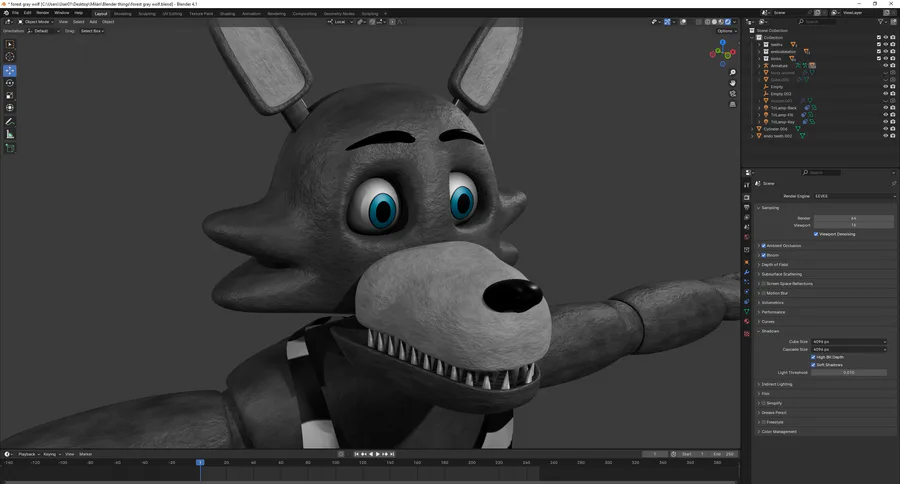Image resolution: width=900 pixels, height=484 pixels.
Task: Open the timeline Marker menu
Action: [x=86, y=454]
